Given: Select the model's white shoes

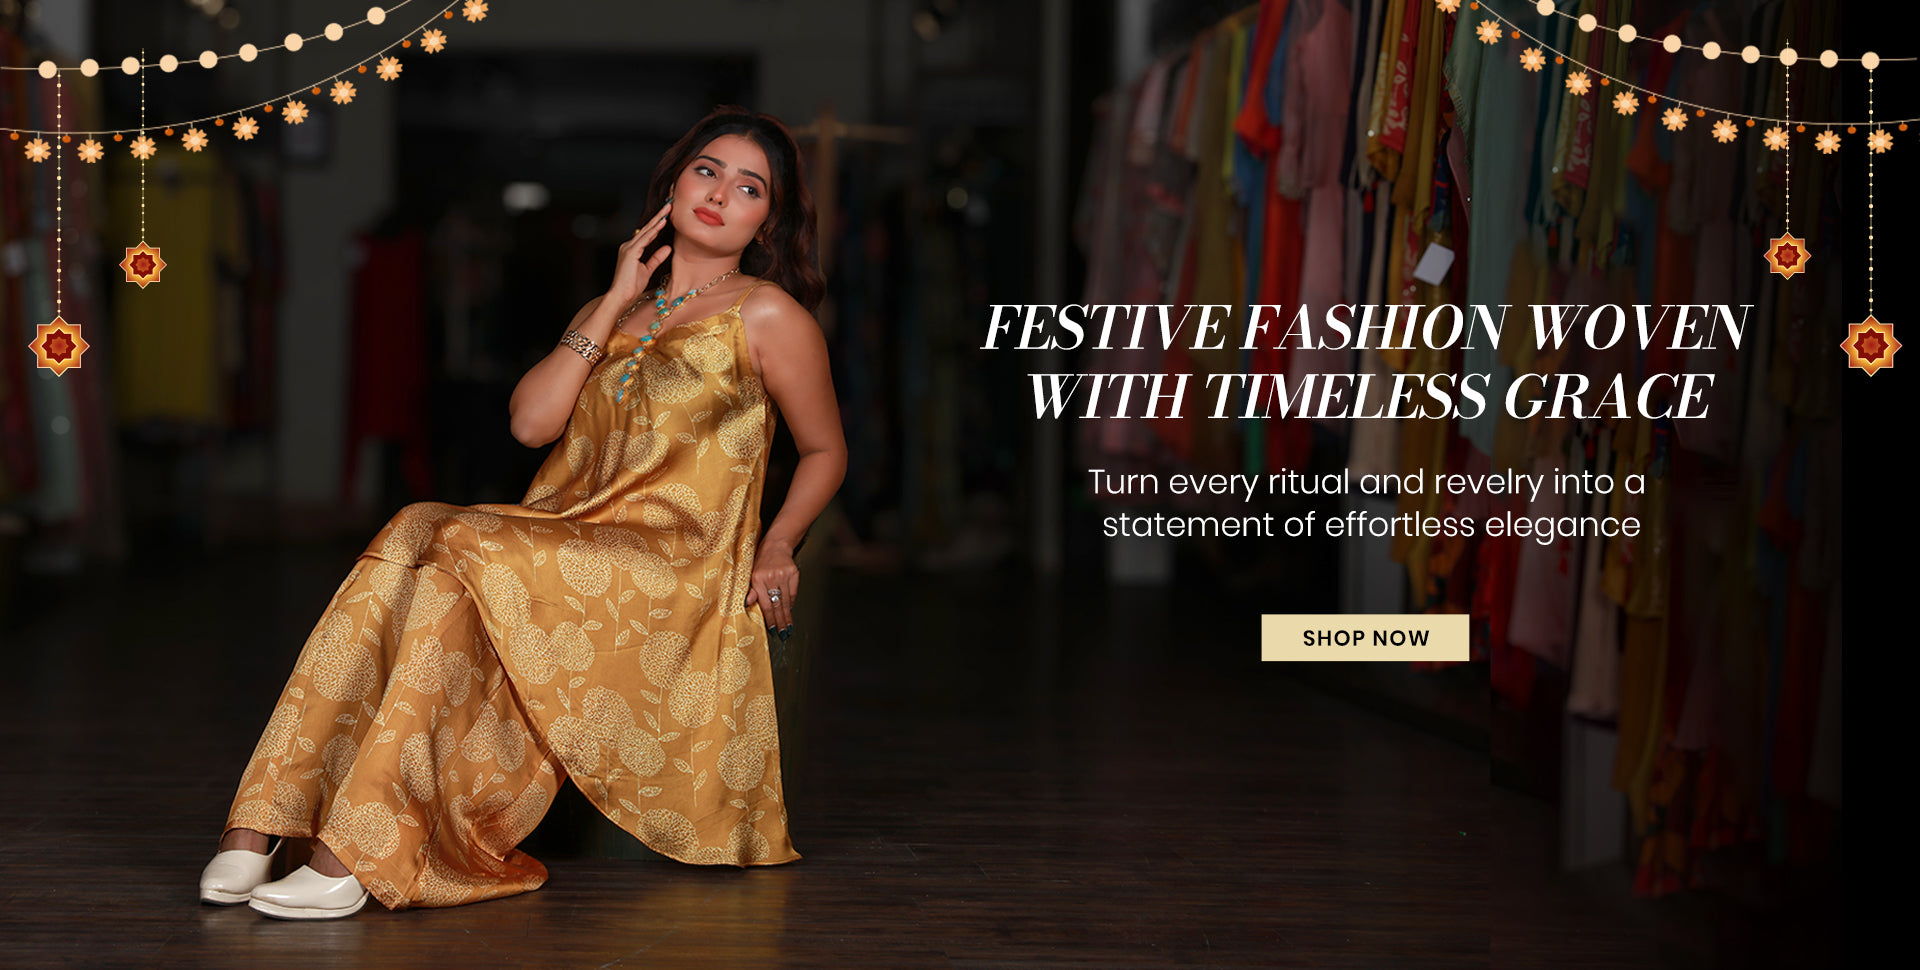Looking at the screenshot, I should tap(283, 880).
